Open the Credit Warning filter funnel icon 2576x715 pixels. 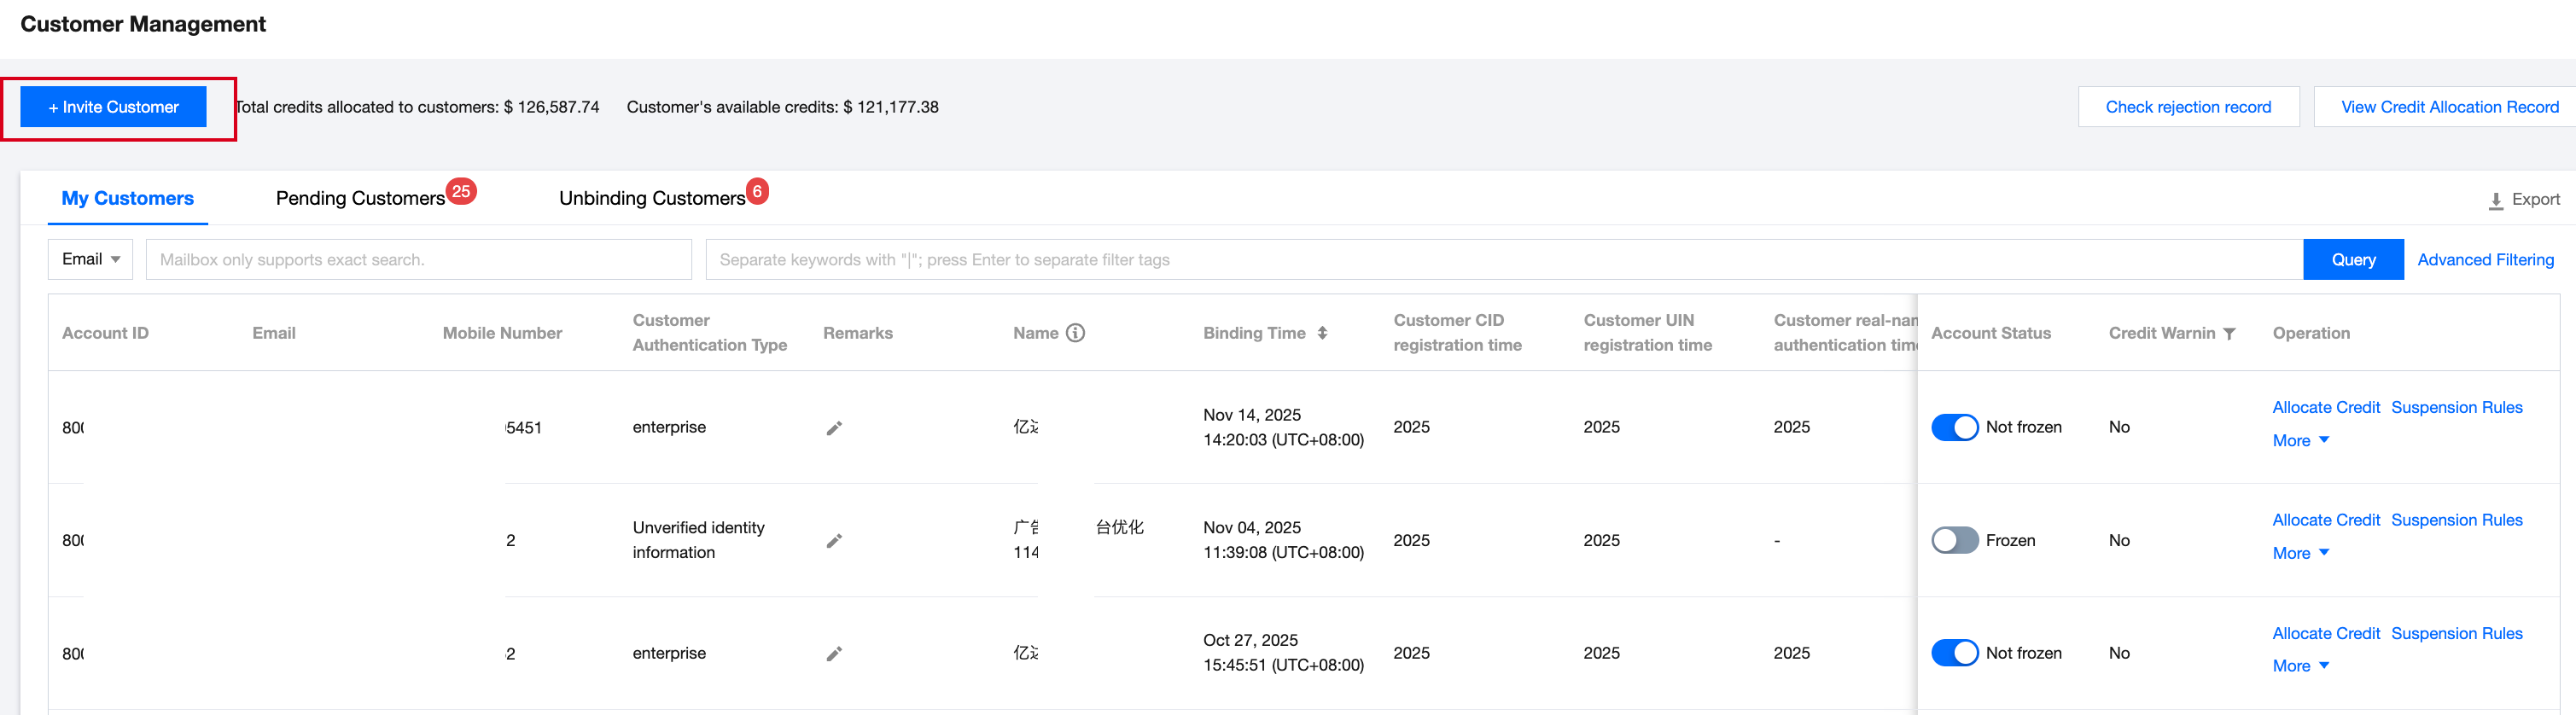click(2229, 334)
